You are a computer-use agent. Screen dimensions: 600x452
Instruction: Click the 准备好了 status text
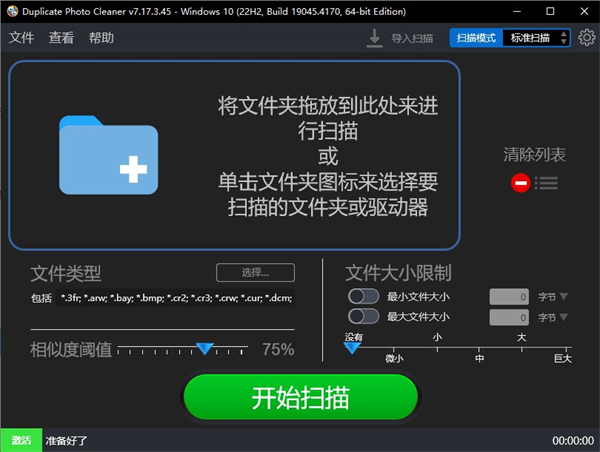[66, 441]
